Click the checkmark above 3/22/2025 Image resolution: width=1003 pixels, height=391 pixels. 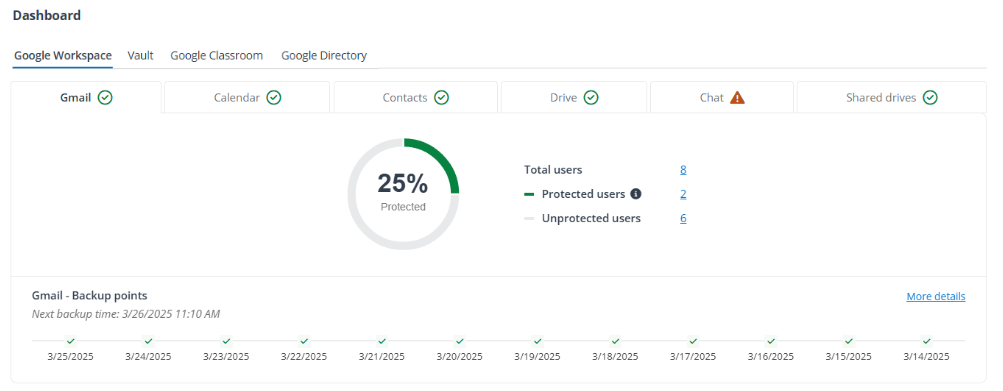point(304,341)
